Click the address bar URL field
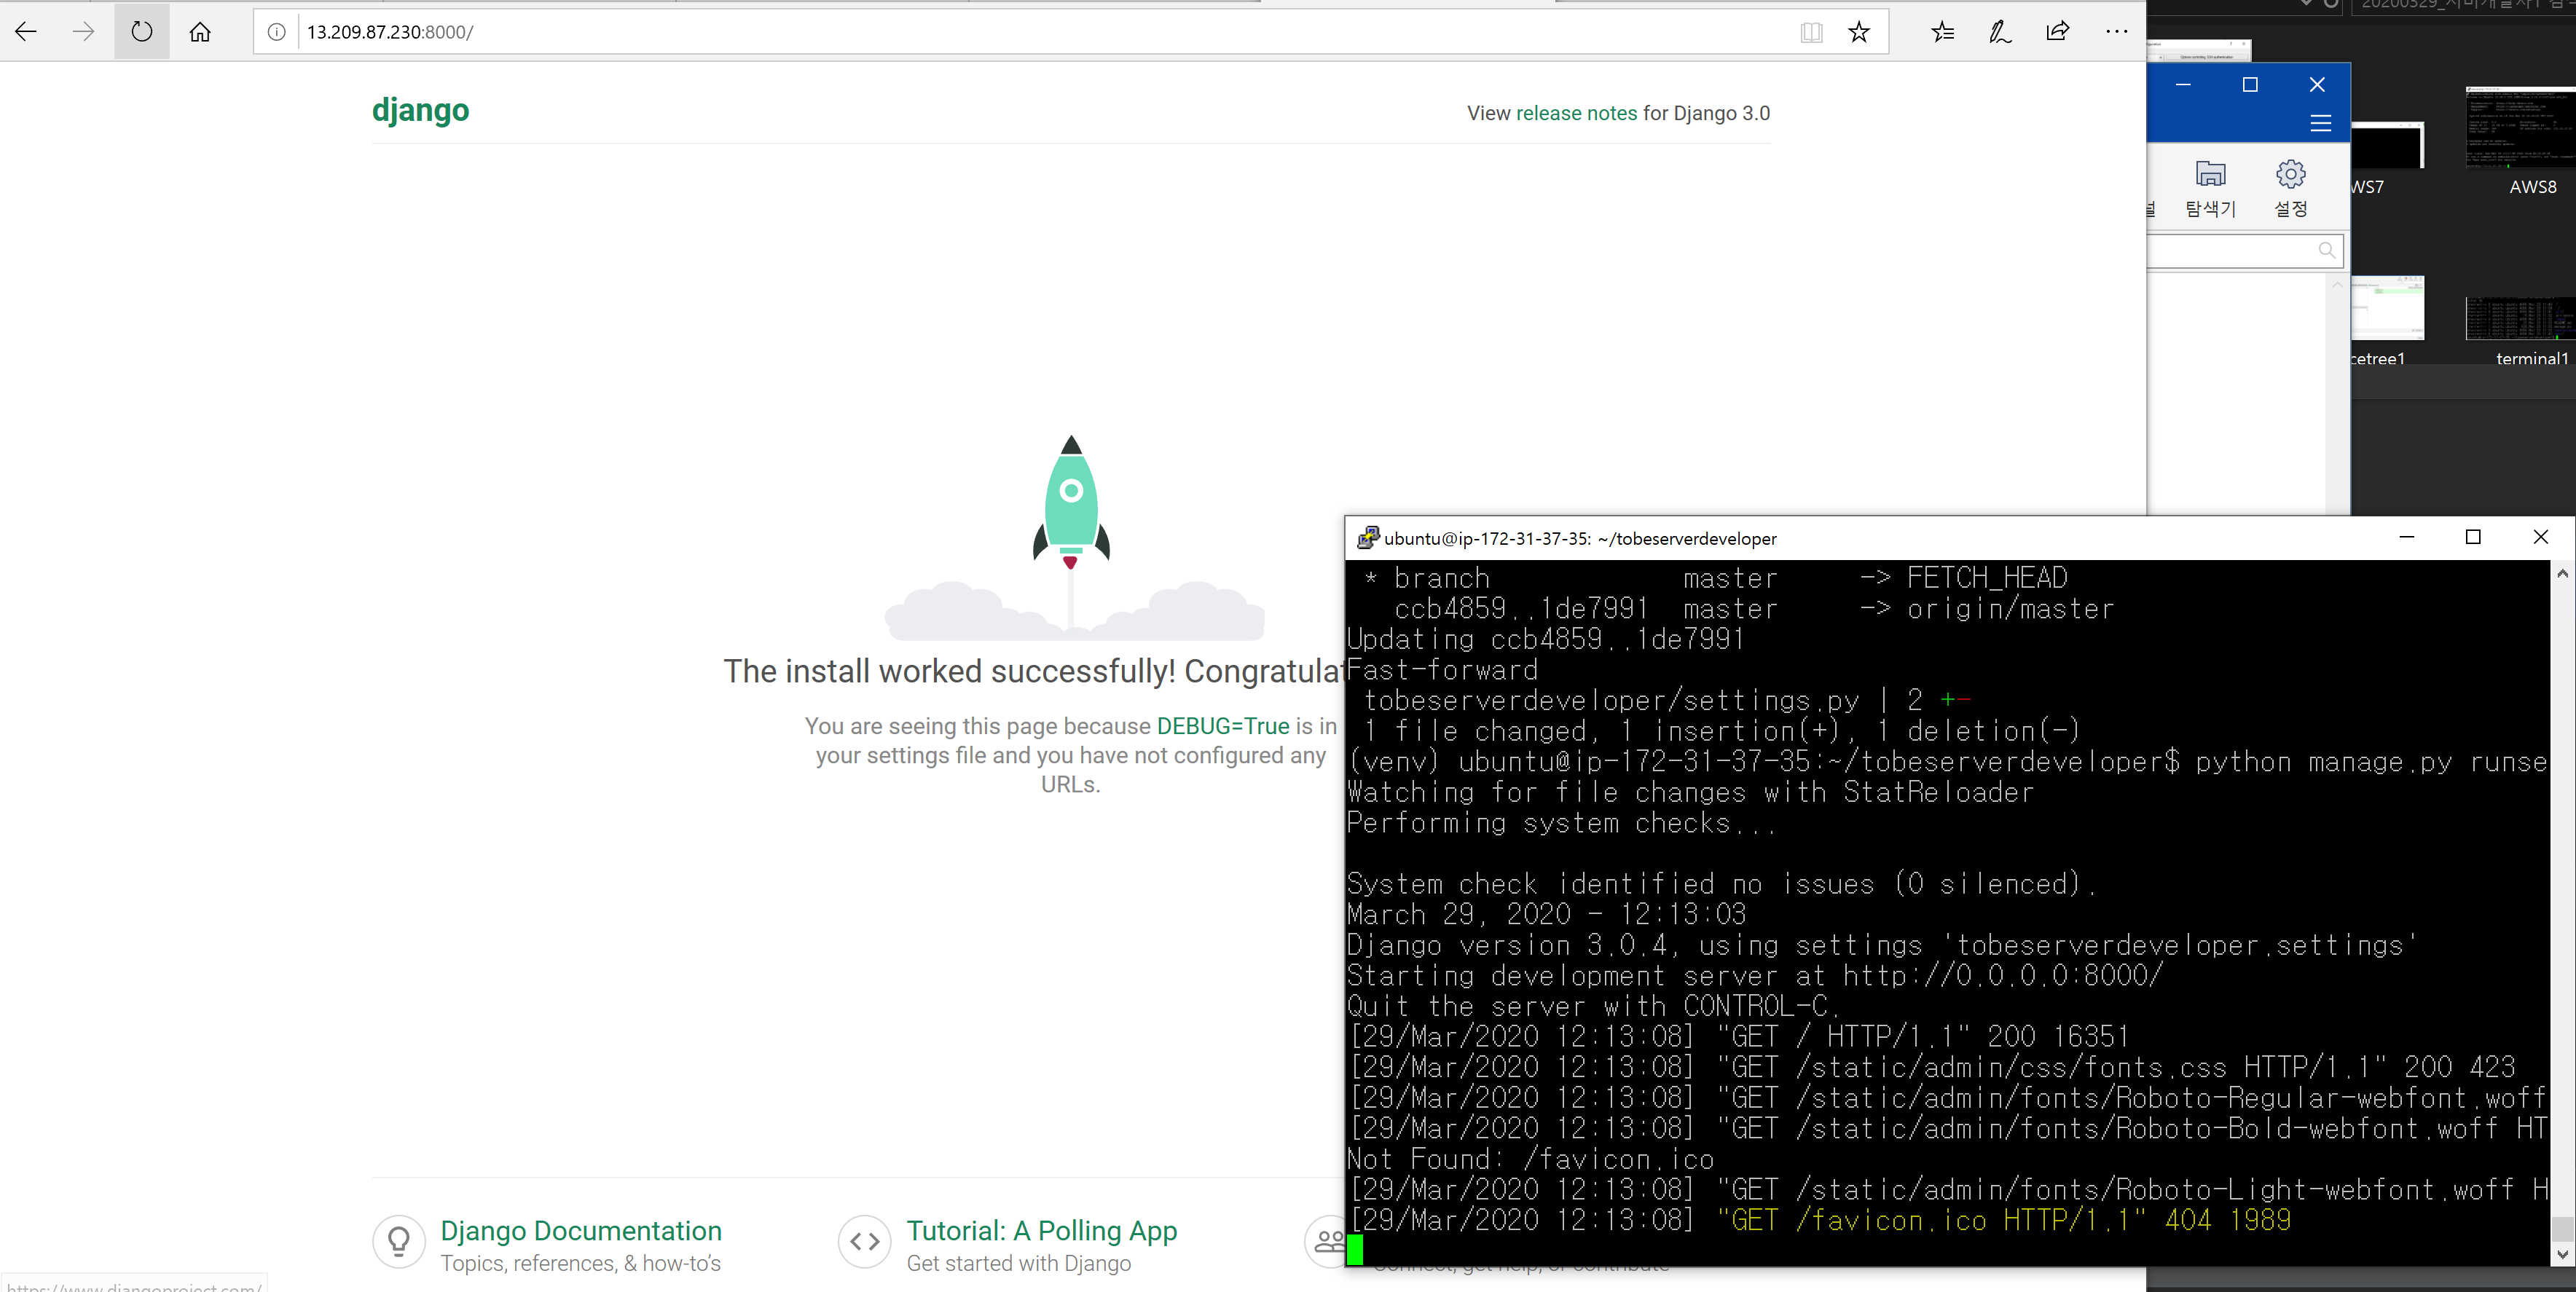Viewport: 2576px width, 1292px height. click(1000, 32)
